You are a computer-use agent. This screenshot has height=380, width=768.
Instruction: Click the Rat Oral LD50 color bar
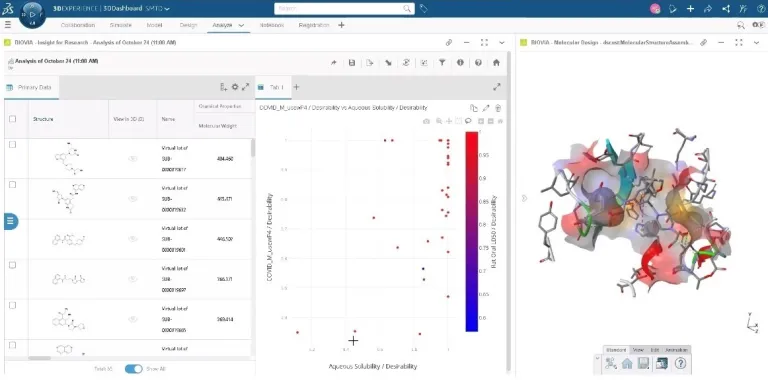pyautogui.click(x=472, y=232)
